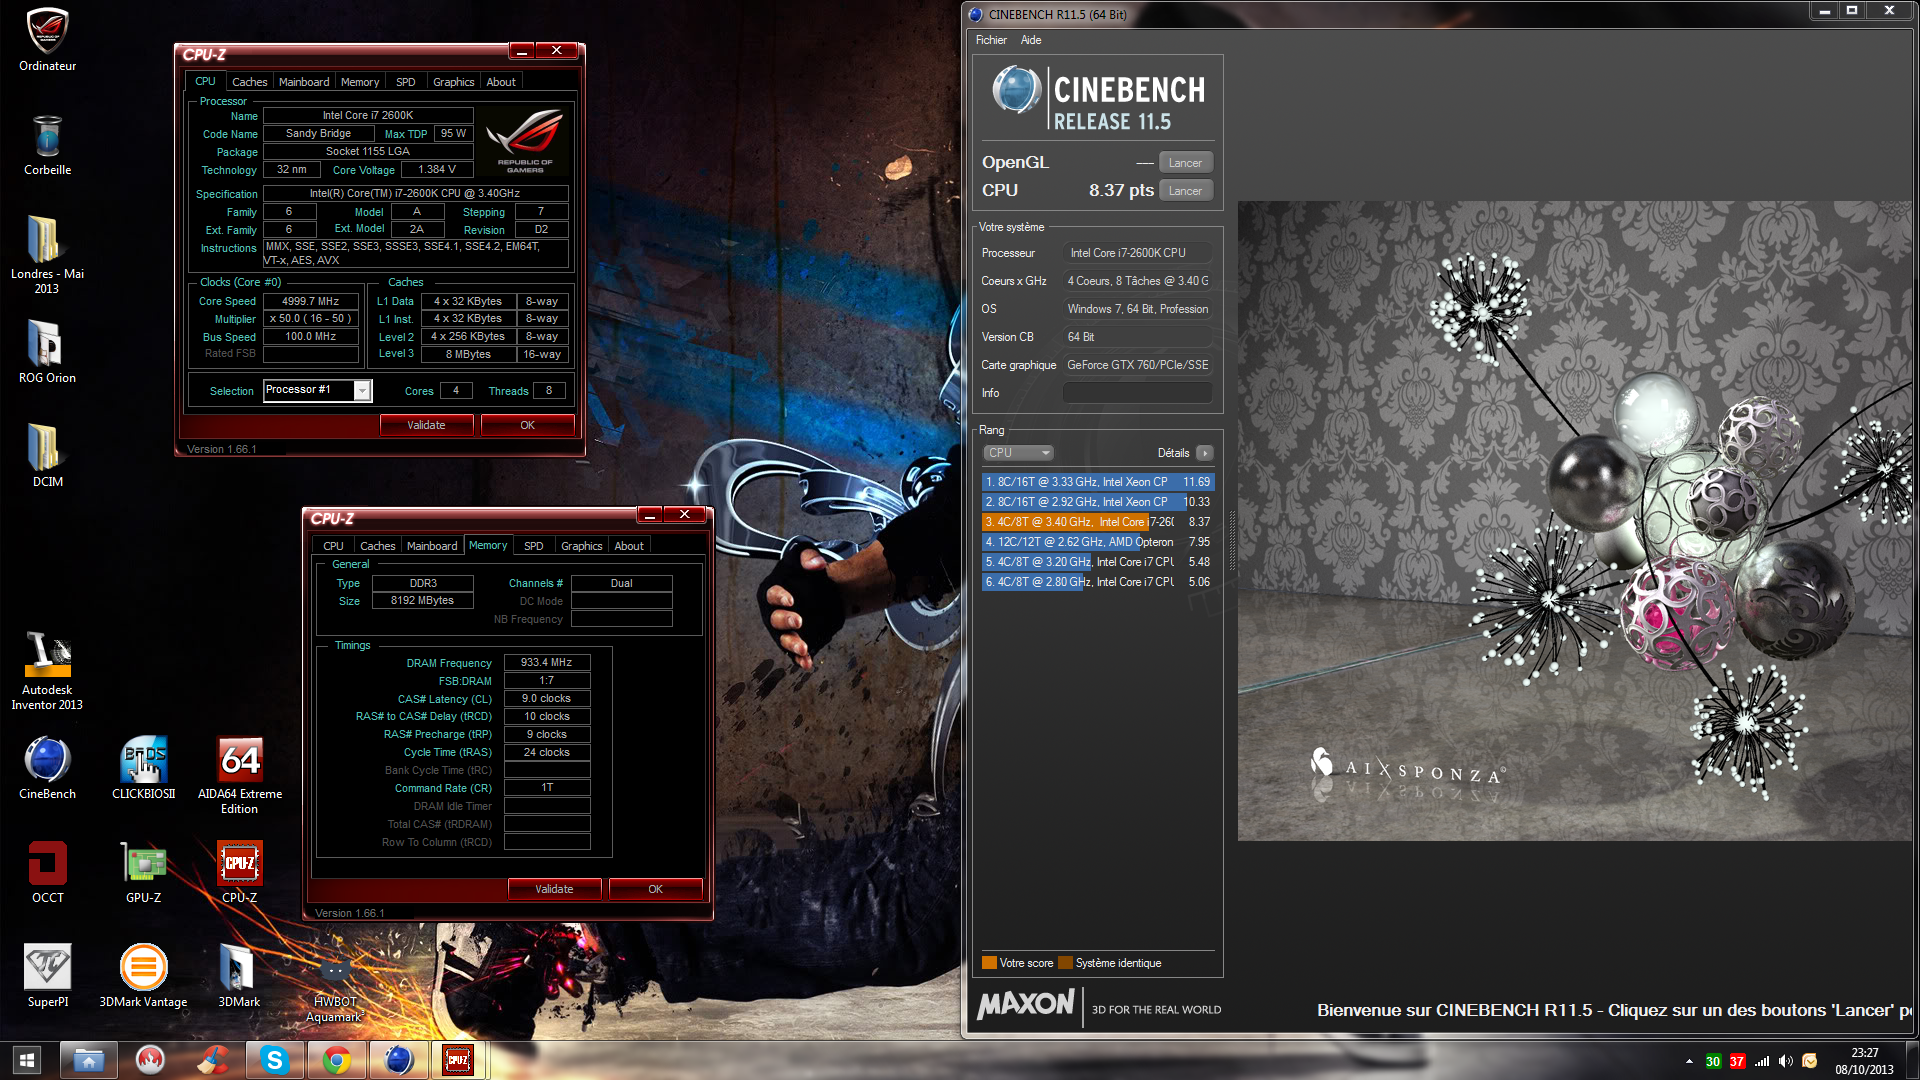1920x1080 pixels.
Task: Open the CPU ranking dropdown in Cinebench
Action: tap(1018, 453)
